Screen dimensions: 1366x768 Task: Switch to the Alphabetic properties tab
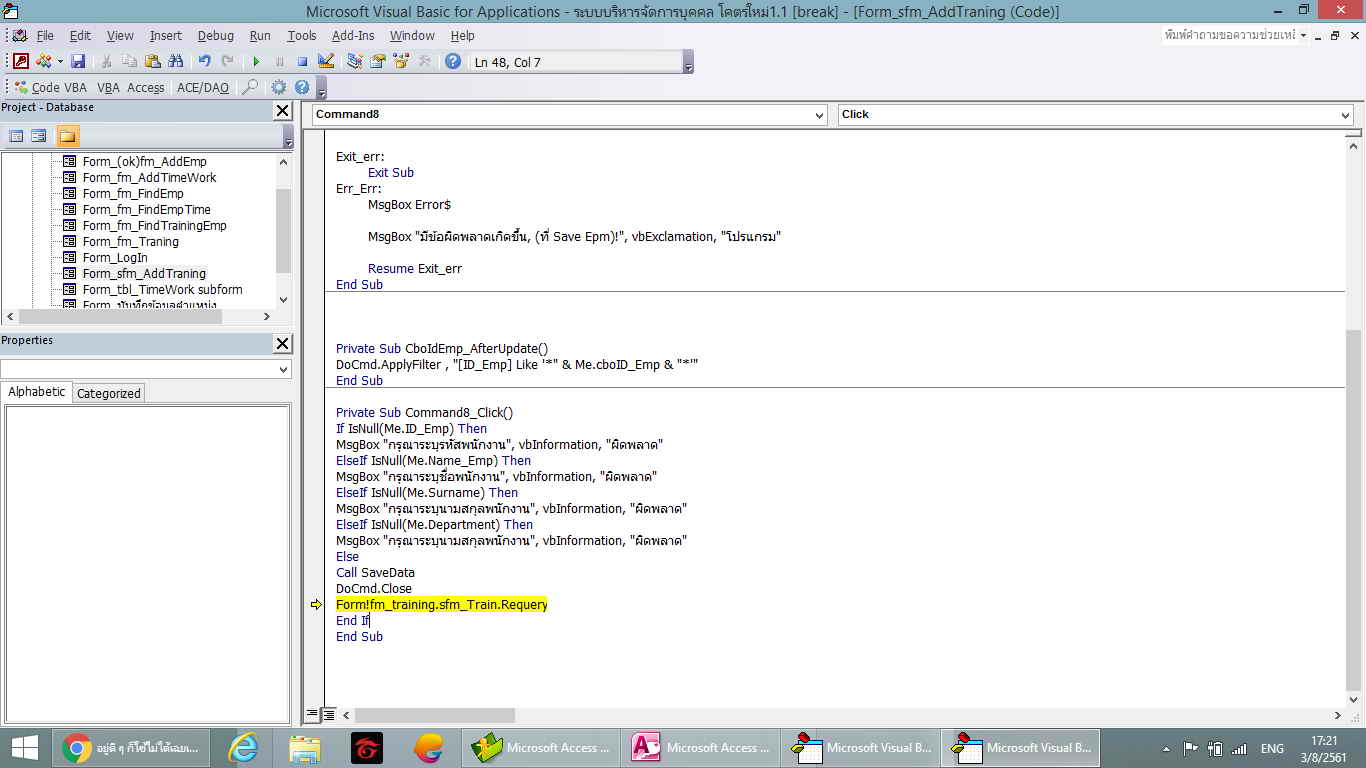point(37,392)
